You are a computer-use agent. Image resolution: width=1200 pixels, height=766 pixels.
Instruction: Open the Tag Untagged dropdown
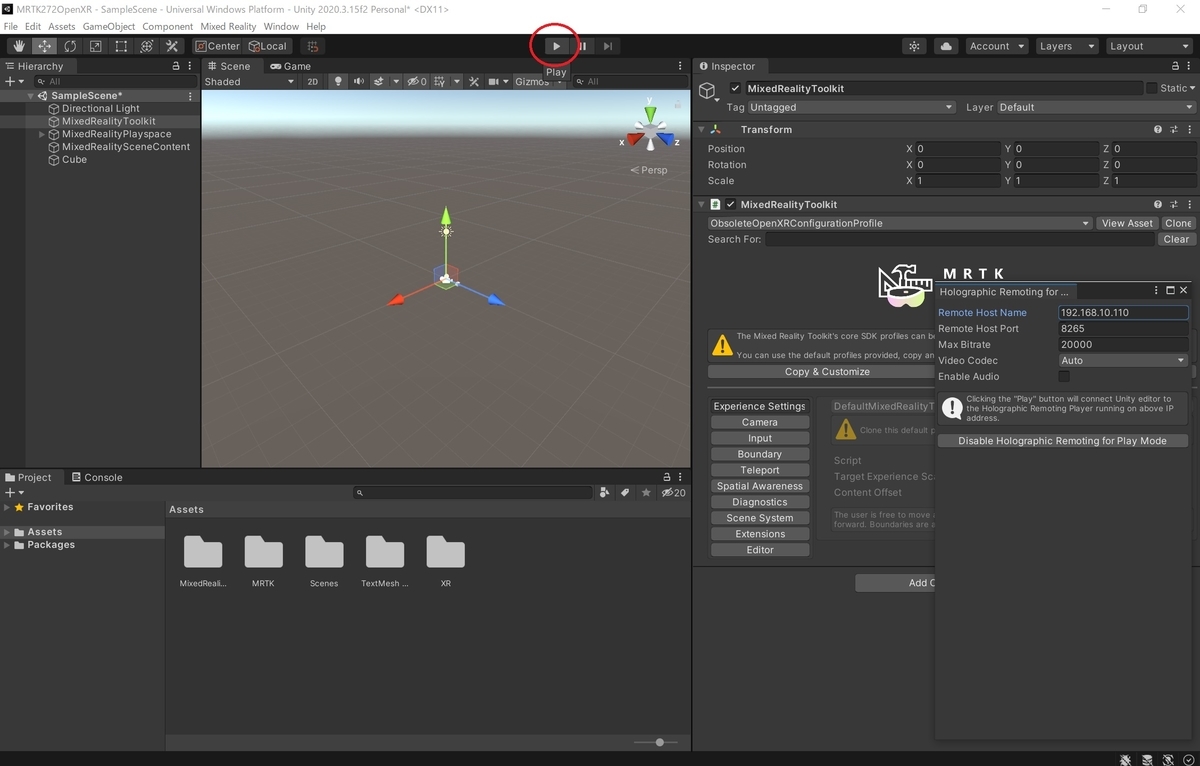[852, 107]
